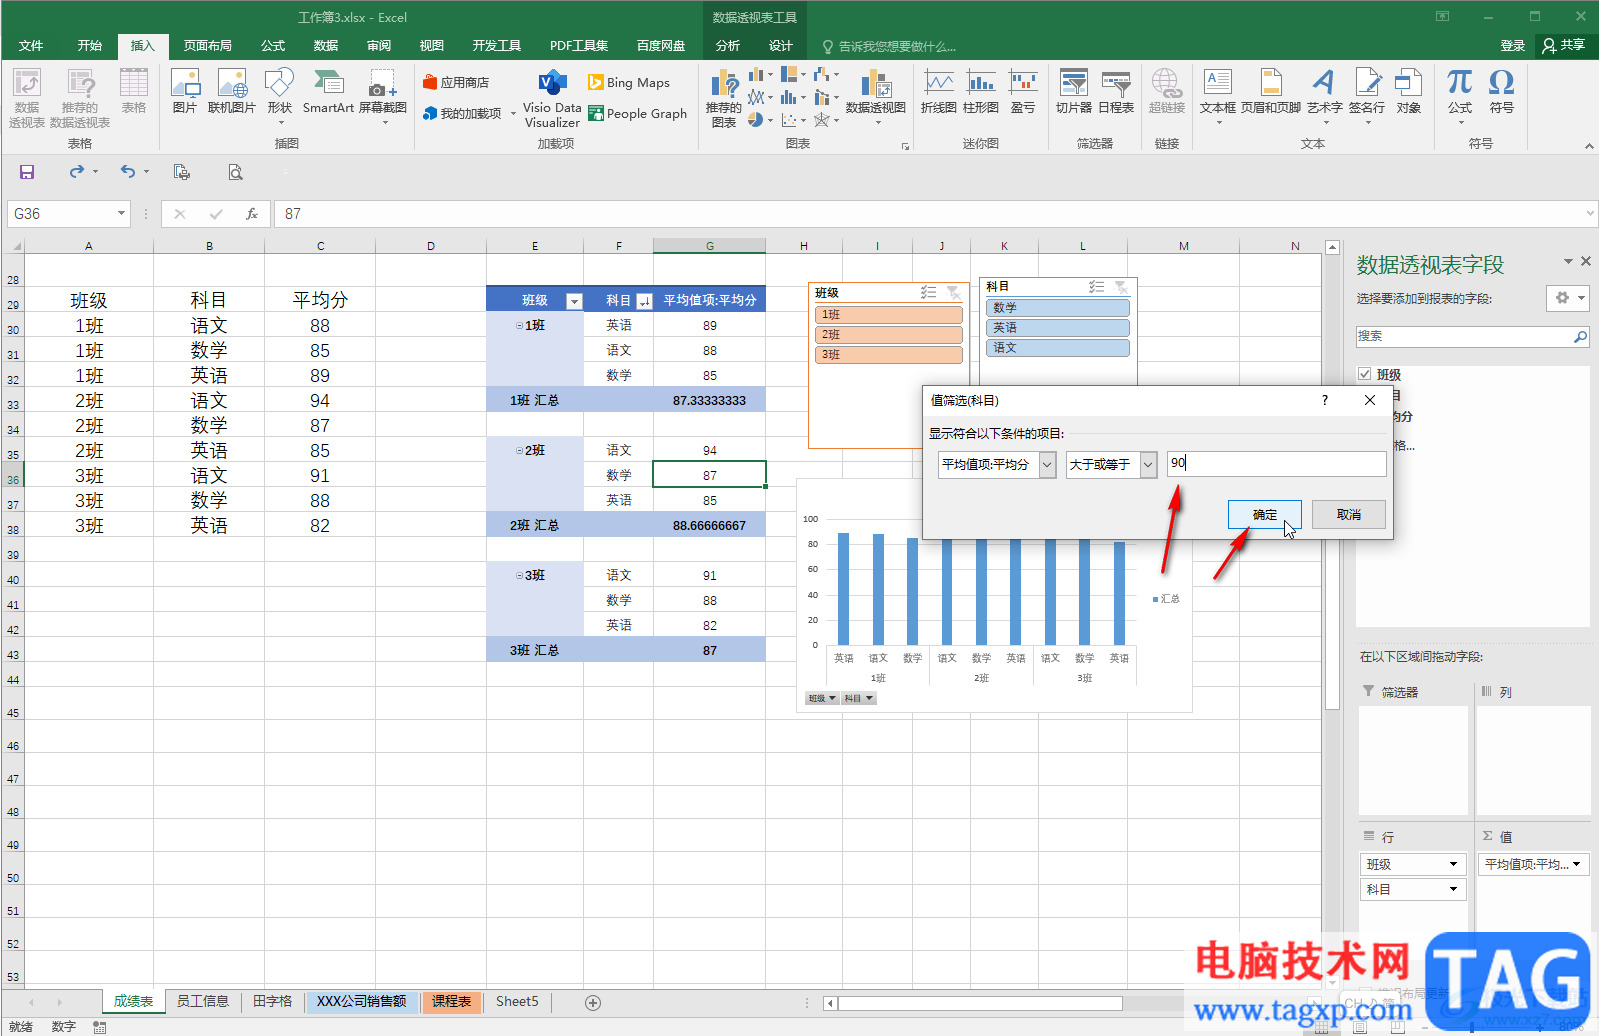The image size is (1599, 1036).
Task: Open the 班级 pivot header filter dropdown
Action: (574, 301)
